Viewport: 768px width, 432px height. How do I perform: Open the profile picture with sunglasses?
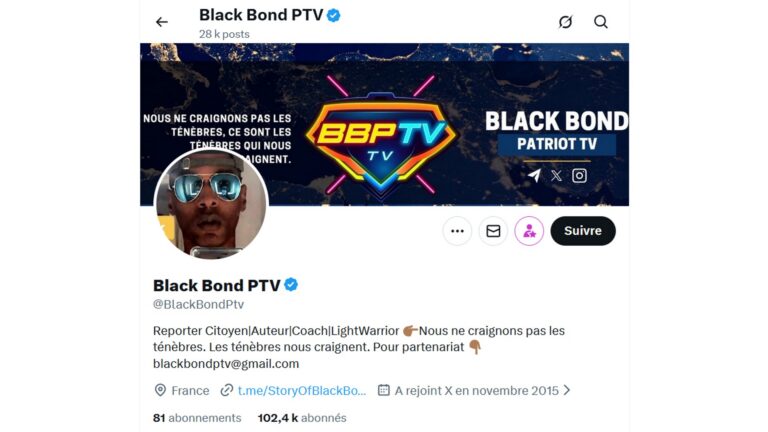pyautogui.click(x=211, y=204)
